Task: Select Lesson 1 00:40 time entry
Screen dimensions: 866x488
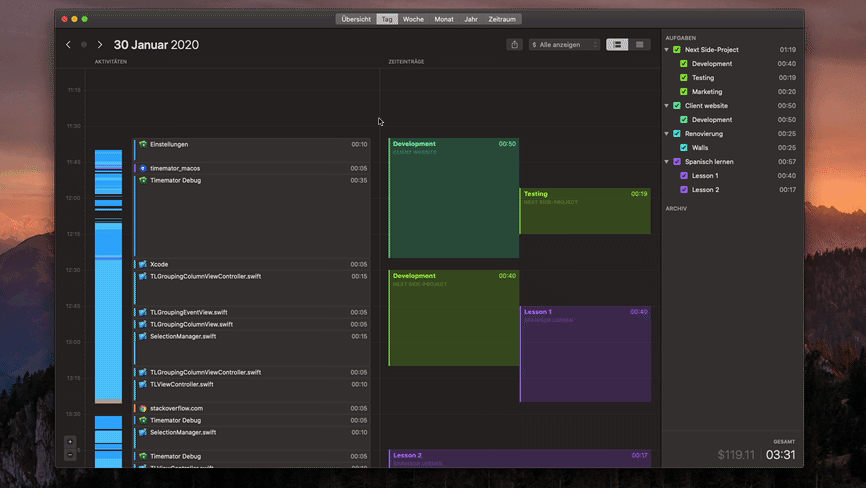Action: pos(585,354)
